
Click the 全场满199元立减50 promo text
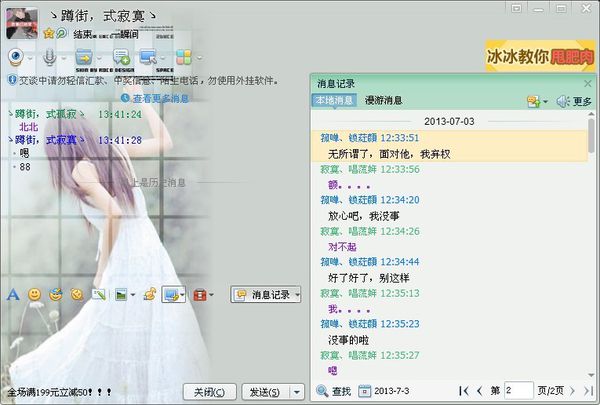click(x=59, y=392)
